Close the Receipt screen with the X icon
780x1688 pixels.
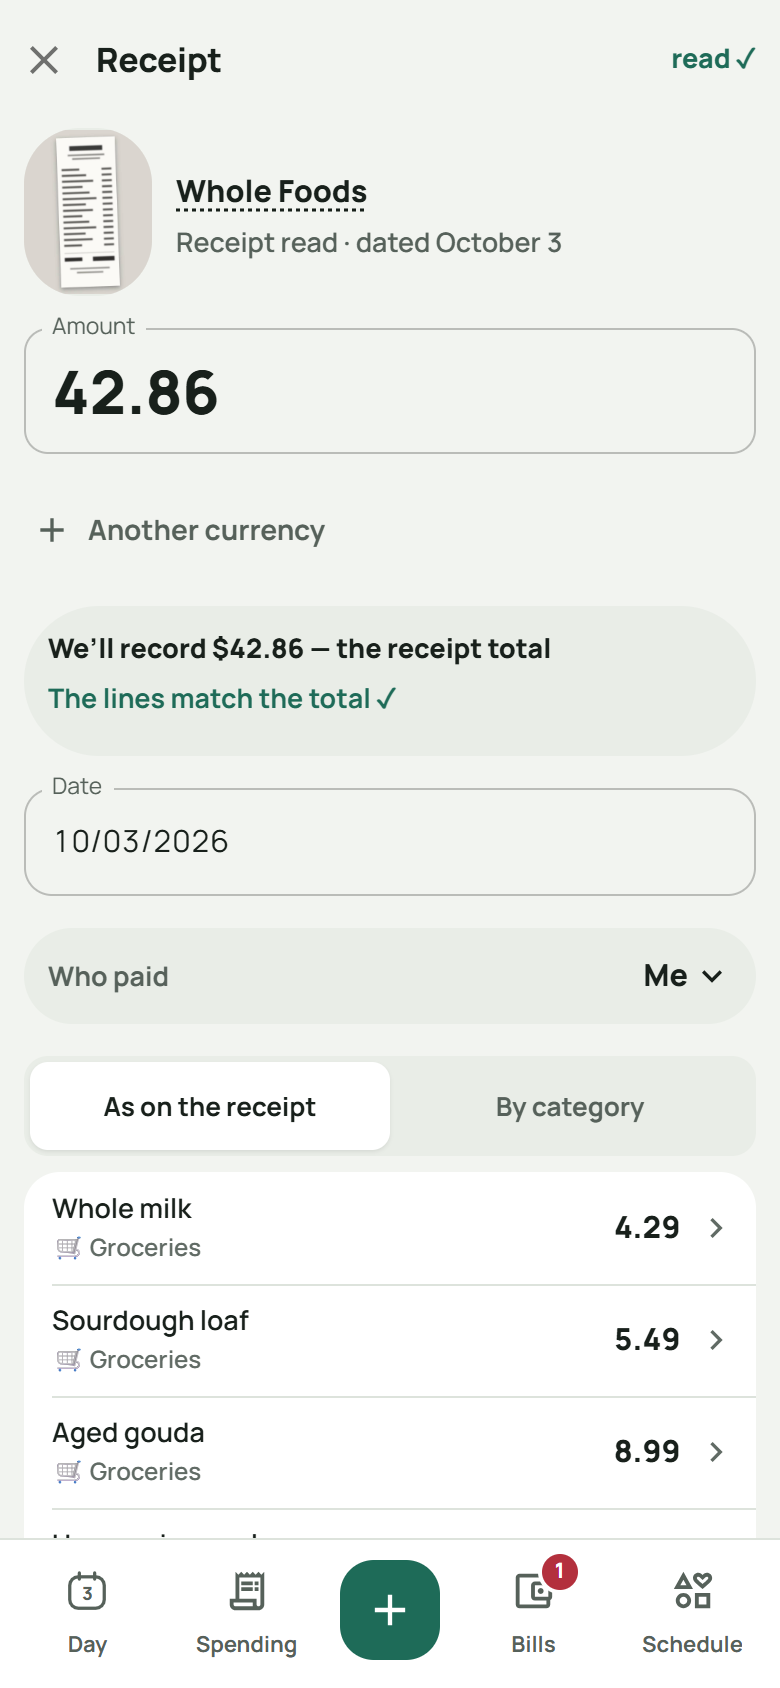click(44, 60)
